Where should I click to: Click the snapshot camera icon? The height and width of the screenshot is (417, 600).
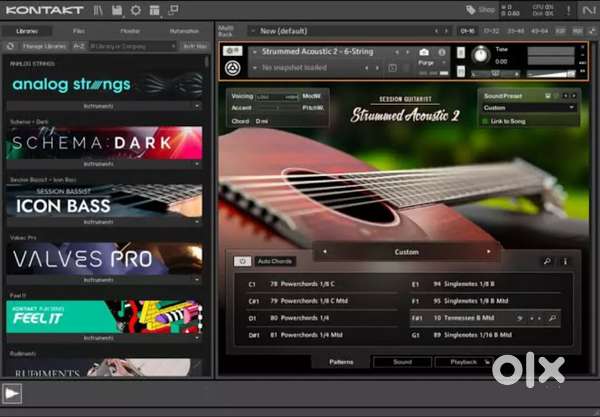click(424, 52)
